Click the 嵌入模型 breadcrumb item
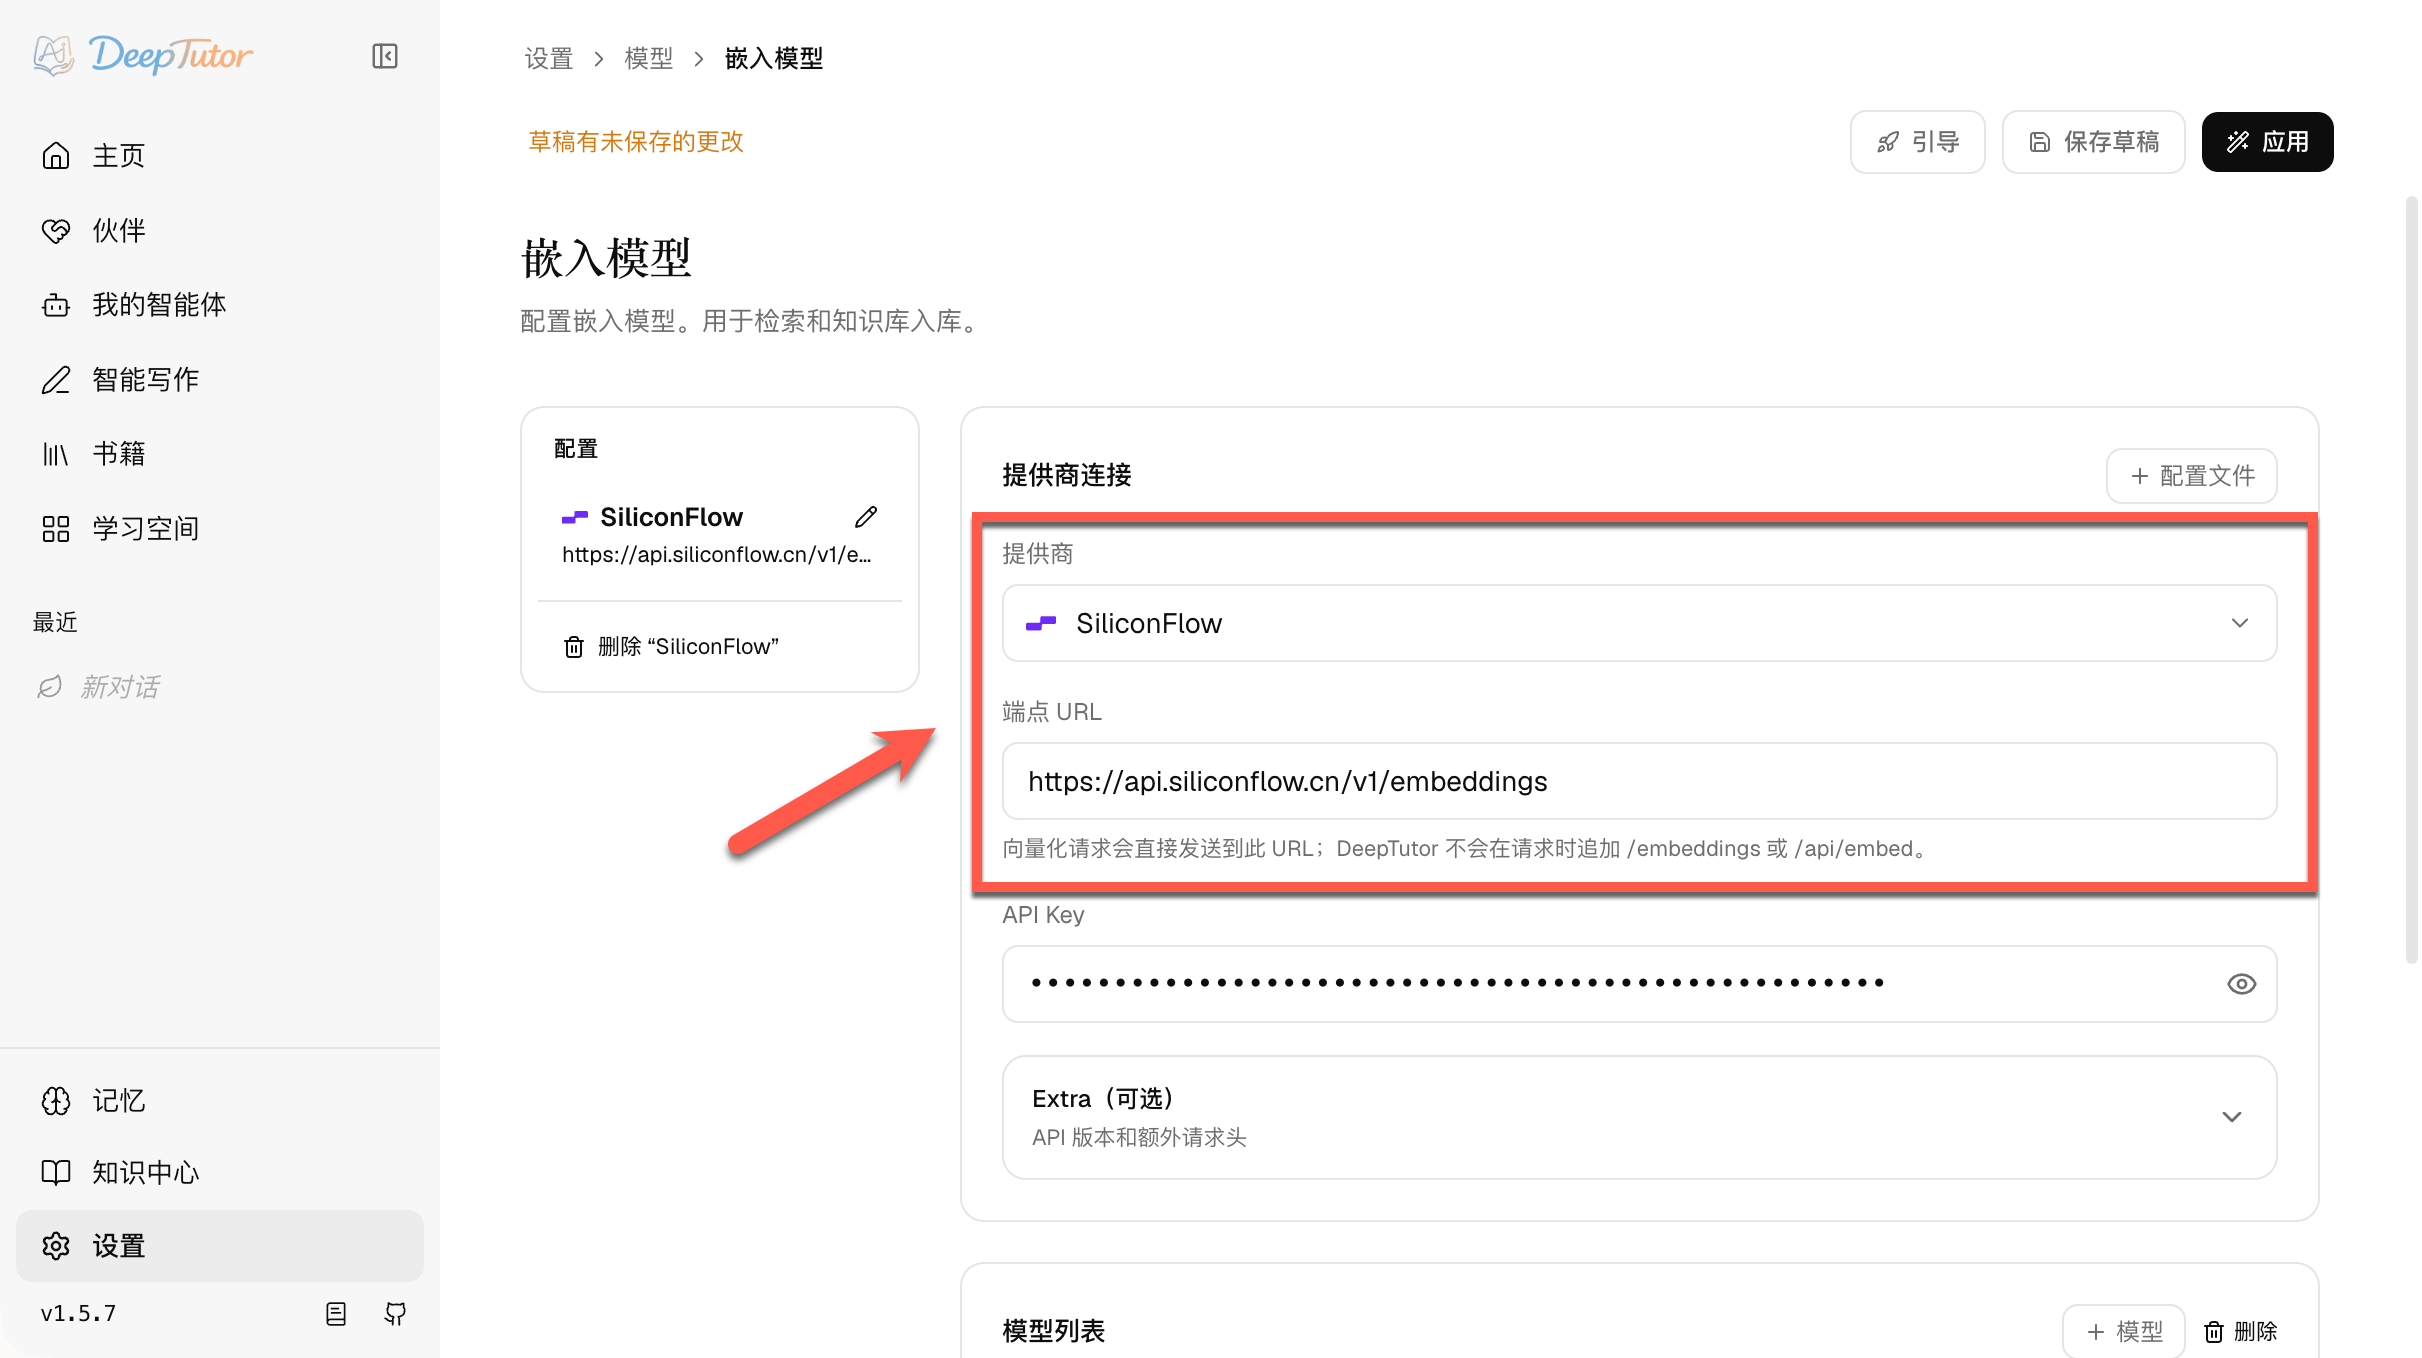 click(x=774, y=59)
